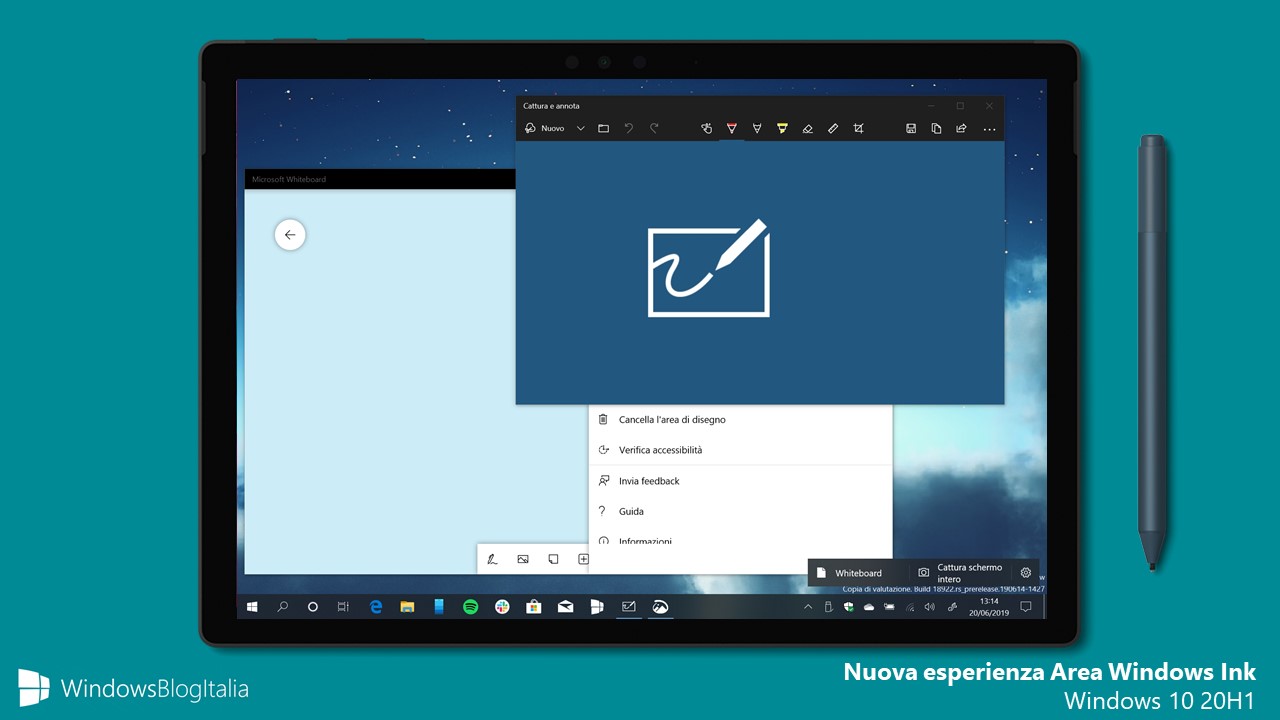1280x720 pixels.
Task: Copy the snip to clipboard
Action: point(936,128)
